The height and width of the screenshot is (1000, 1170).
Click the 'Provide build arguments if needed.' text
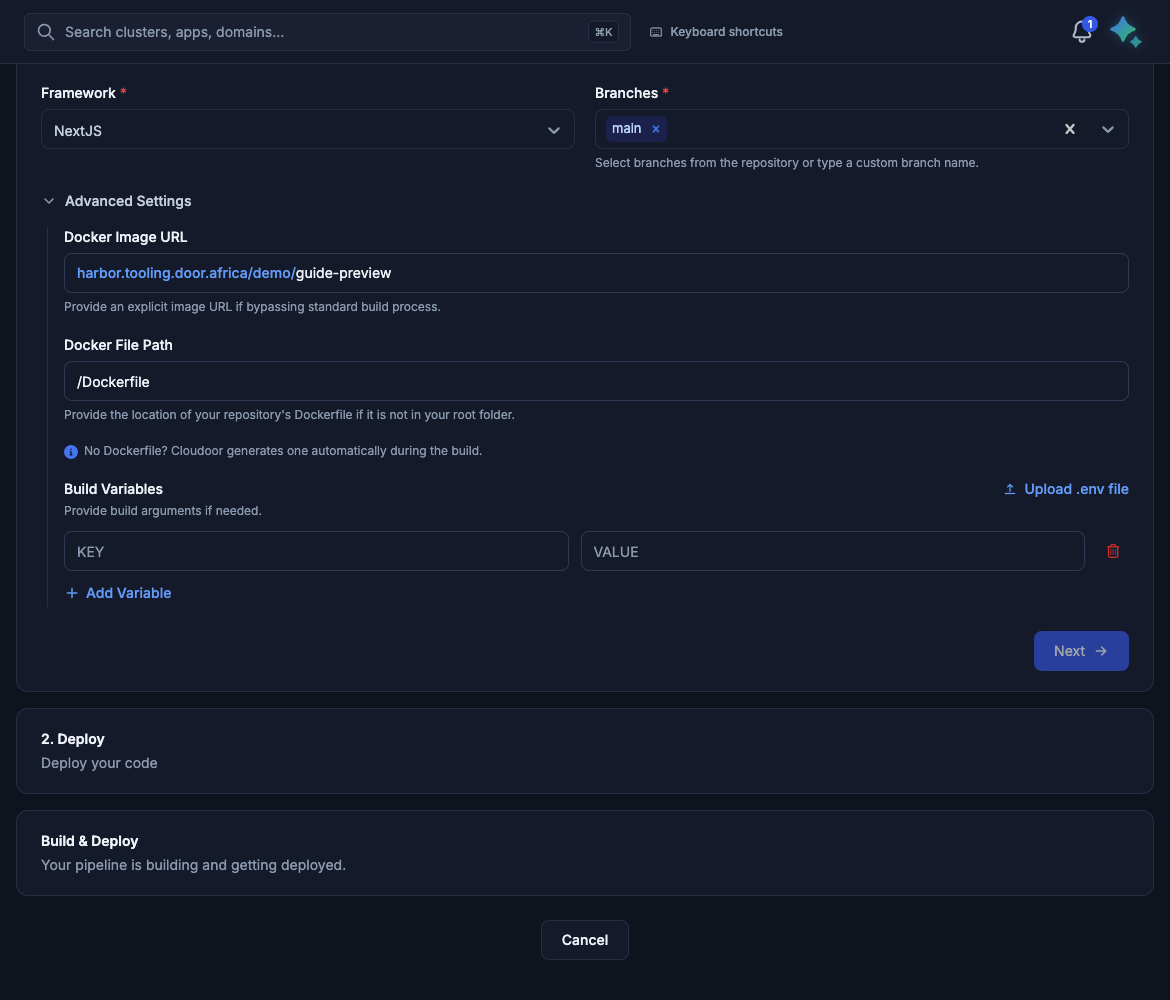click(163, 511)
